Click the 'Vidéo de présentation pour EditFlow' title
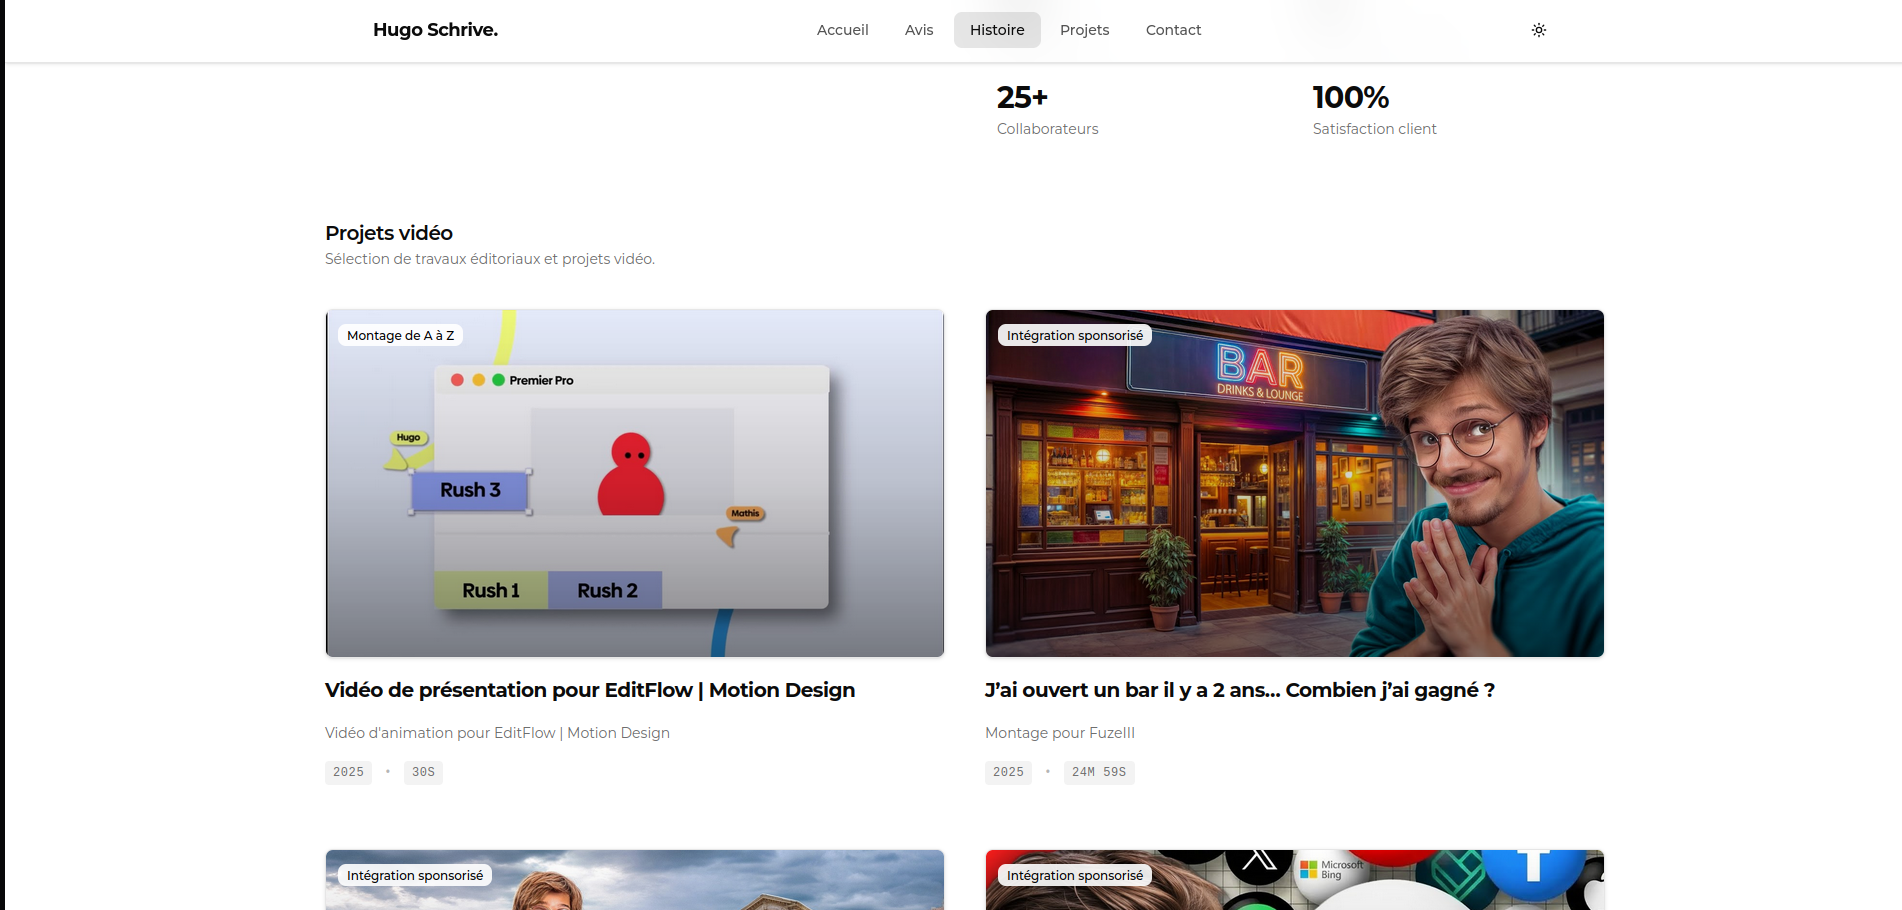 click(589, 690)
